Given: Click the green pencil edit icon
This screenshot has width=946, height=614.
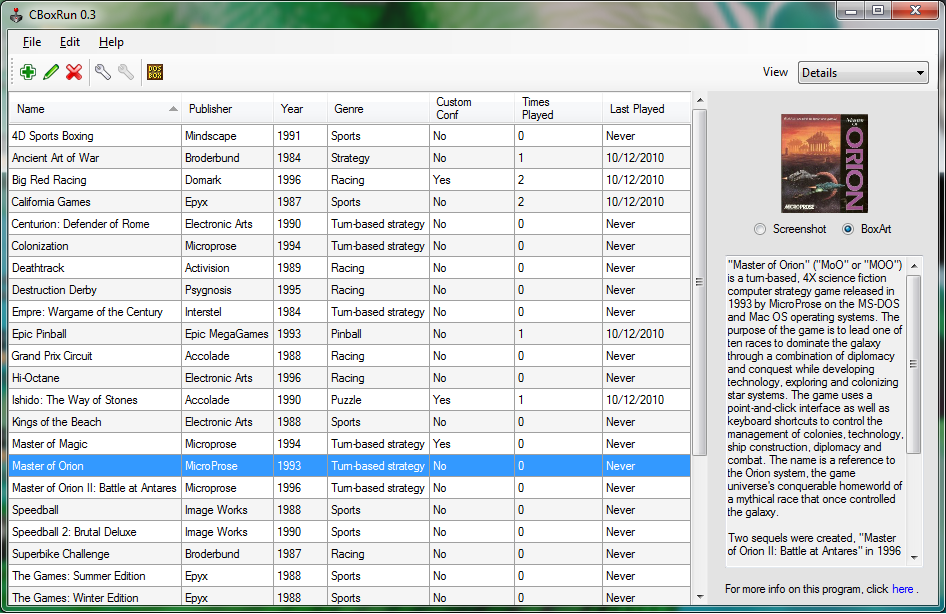Looking at the screenshot, I should (x=50, y=72).
